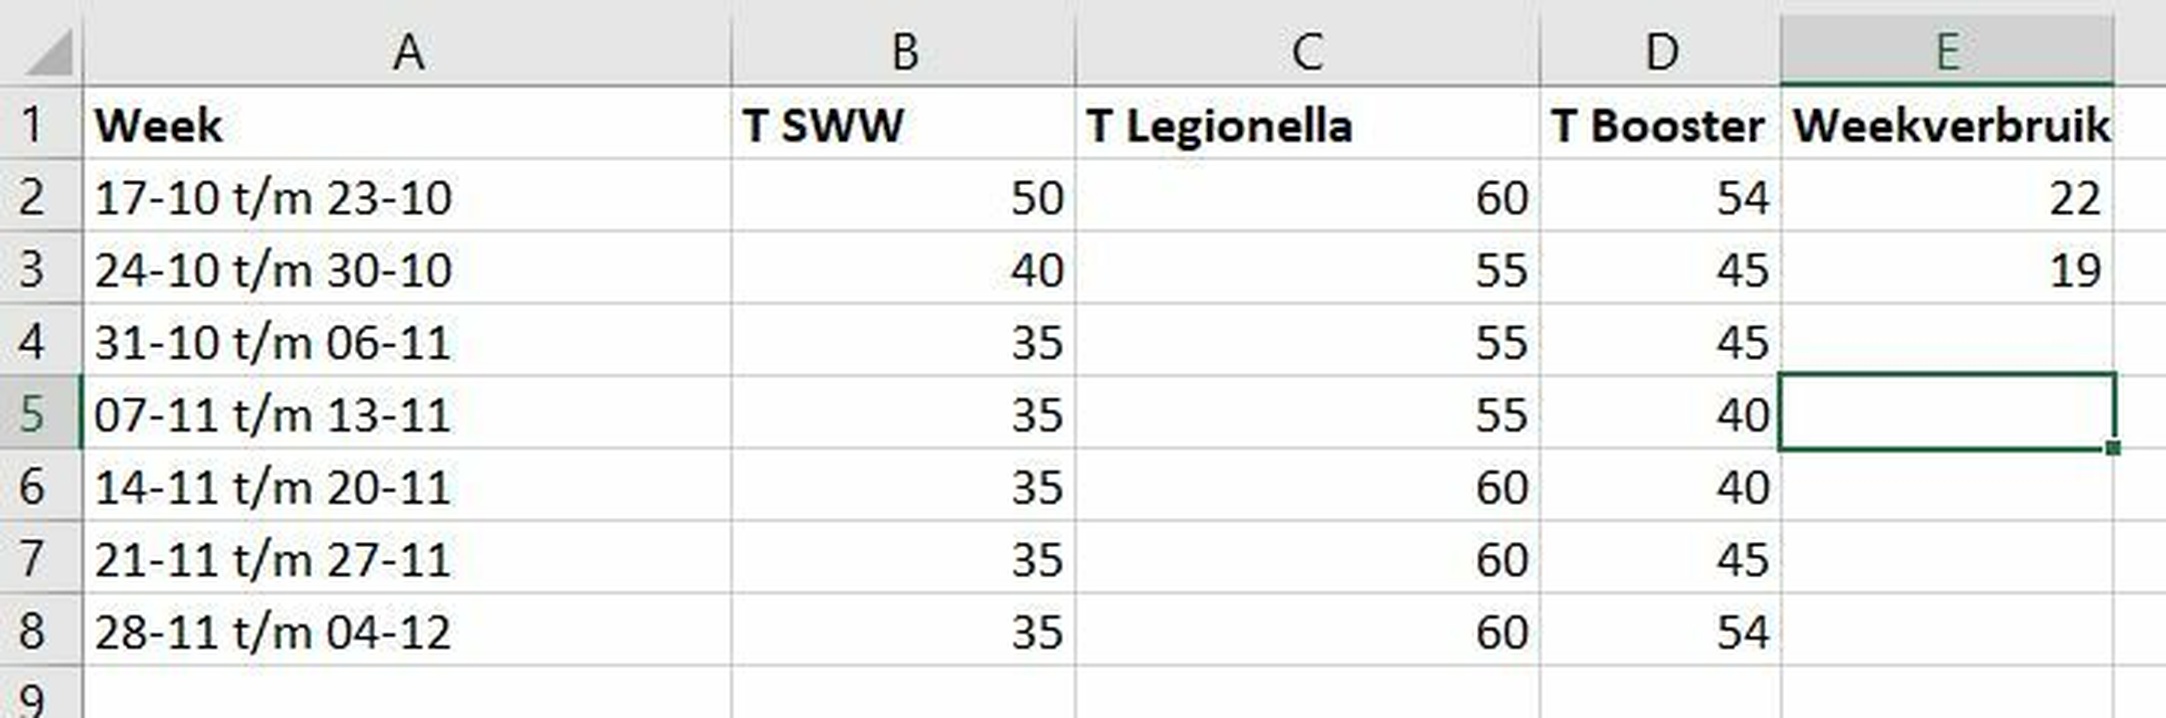Select column D header

[x=1660, y=52]
